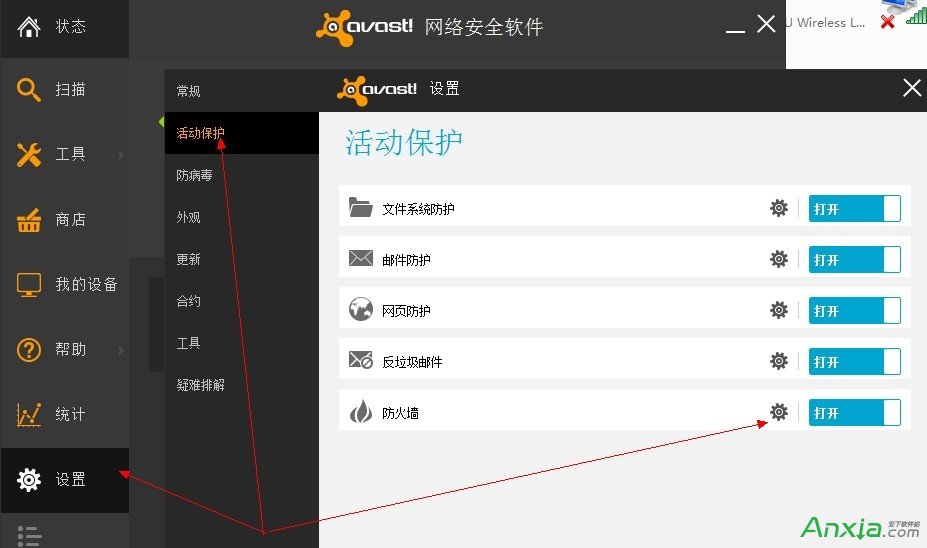Image resolution: width=927 pixels, height=548 pixels.
Task: Open the 防病毒 settings tab
Action: pyautogui.click(x=241, y=175)
